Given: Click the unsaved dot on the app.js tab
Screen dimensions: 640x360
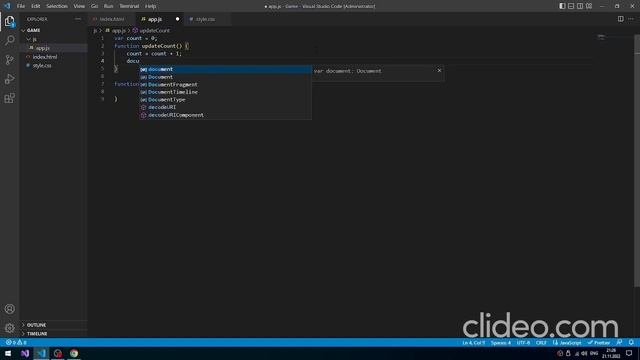Looking at the screenshot, I should (177, 19).
